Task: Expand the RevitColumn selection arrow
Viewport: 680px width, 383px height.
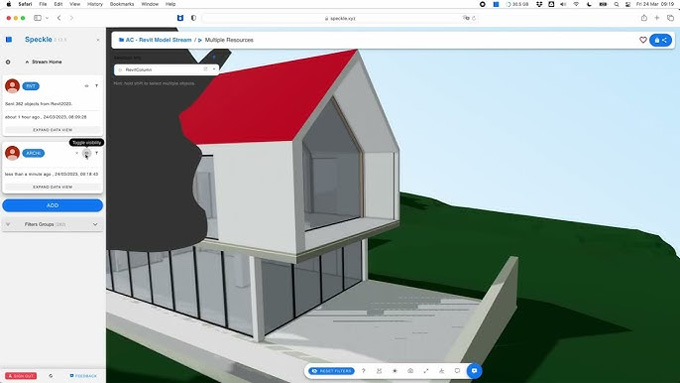Action: click(214, 69)
